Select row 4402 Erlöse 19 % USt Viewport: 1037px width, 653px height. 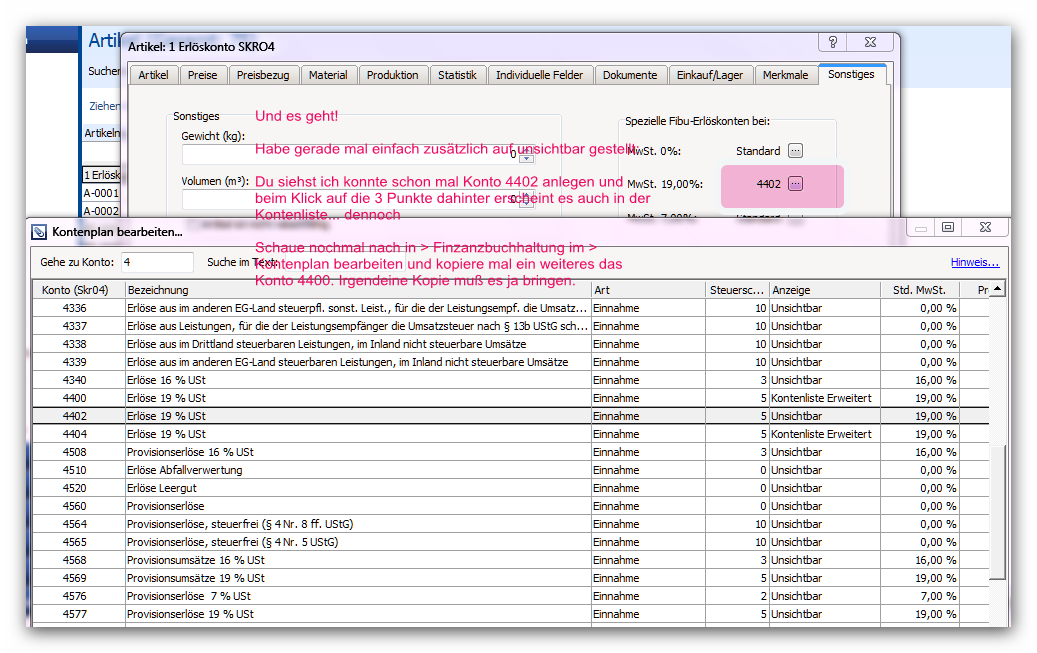pos(511,415)
